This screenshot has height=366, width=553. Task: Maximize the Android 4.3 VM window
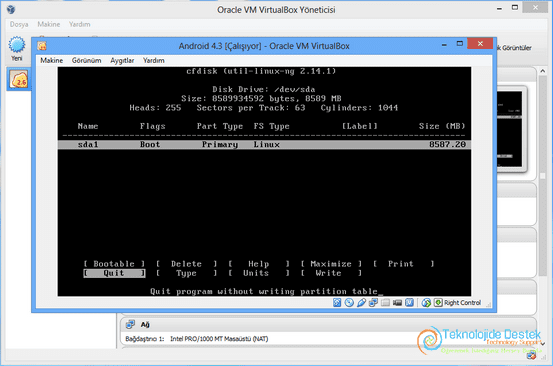pyautogui.click(x=460, y=43)
